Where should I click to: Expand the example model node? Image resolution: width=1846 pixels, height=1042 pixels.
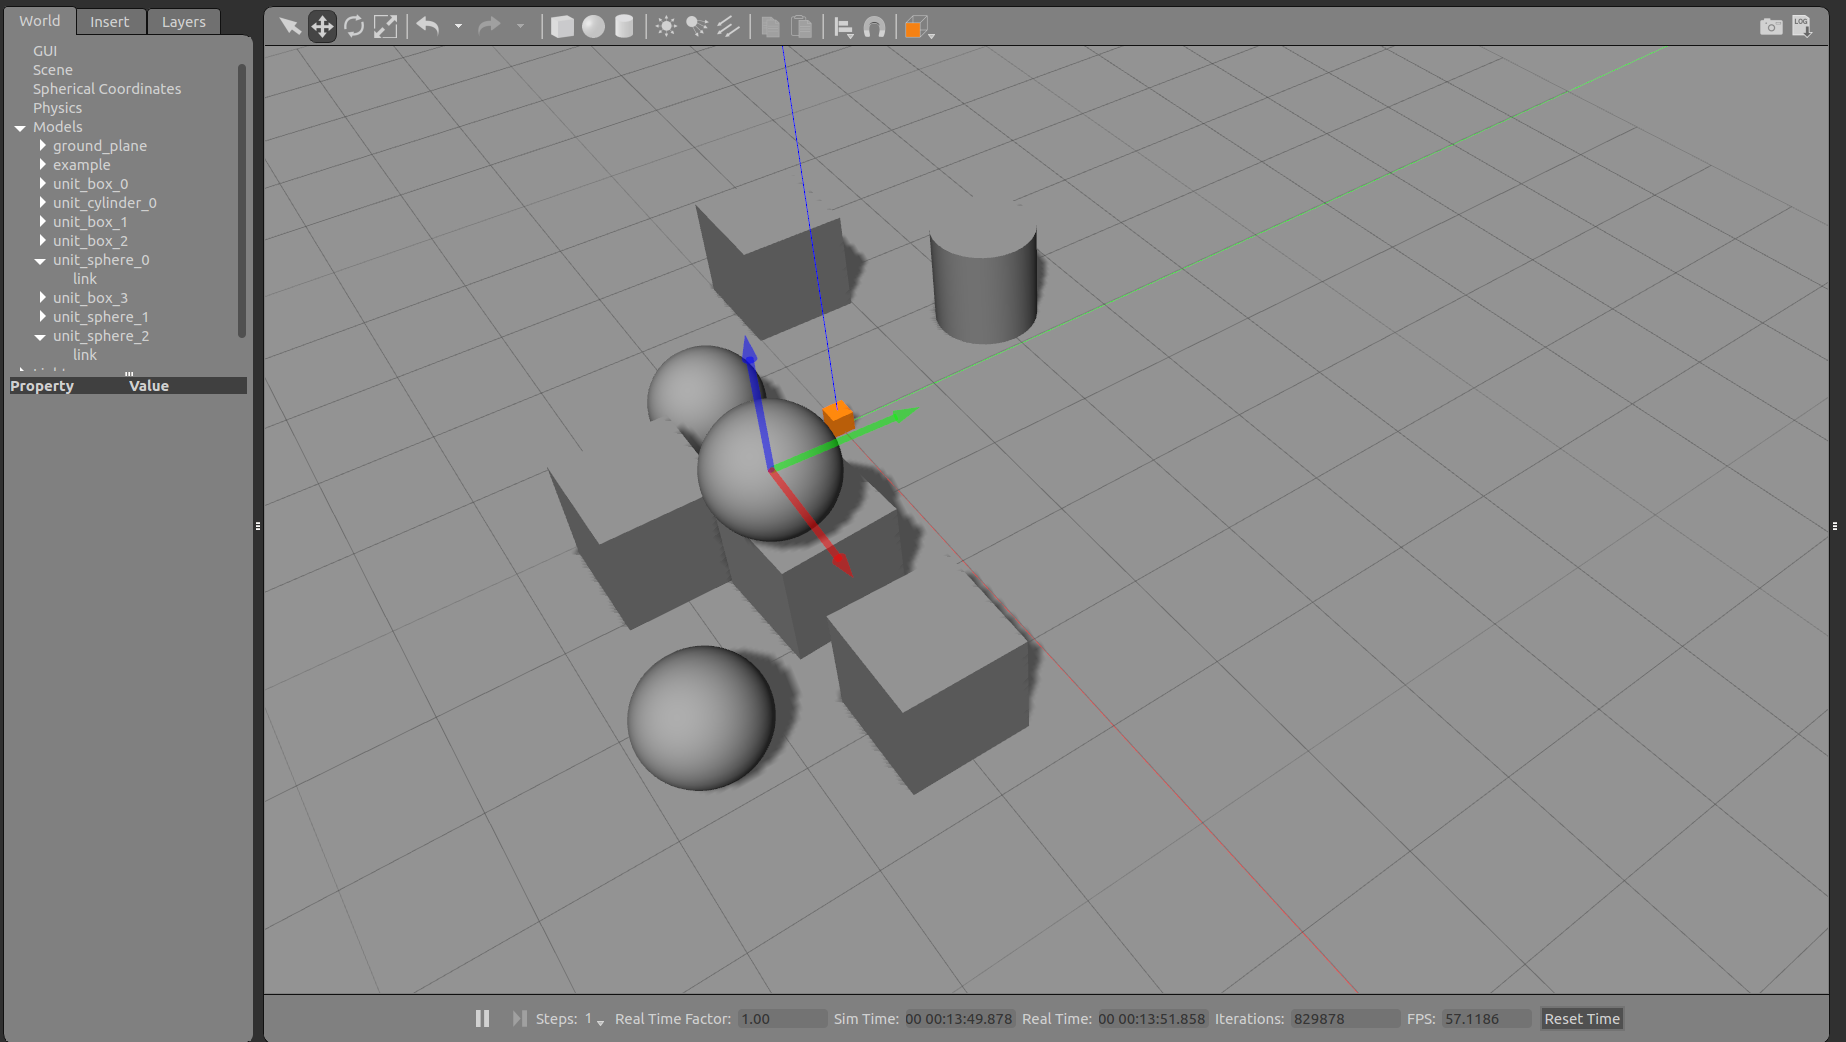pos(43,165)
